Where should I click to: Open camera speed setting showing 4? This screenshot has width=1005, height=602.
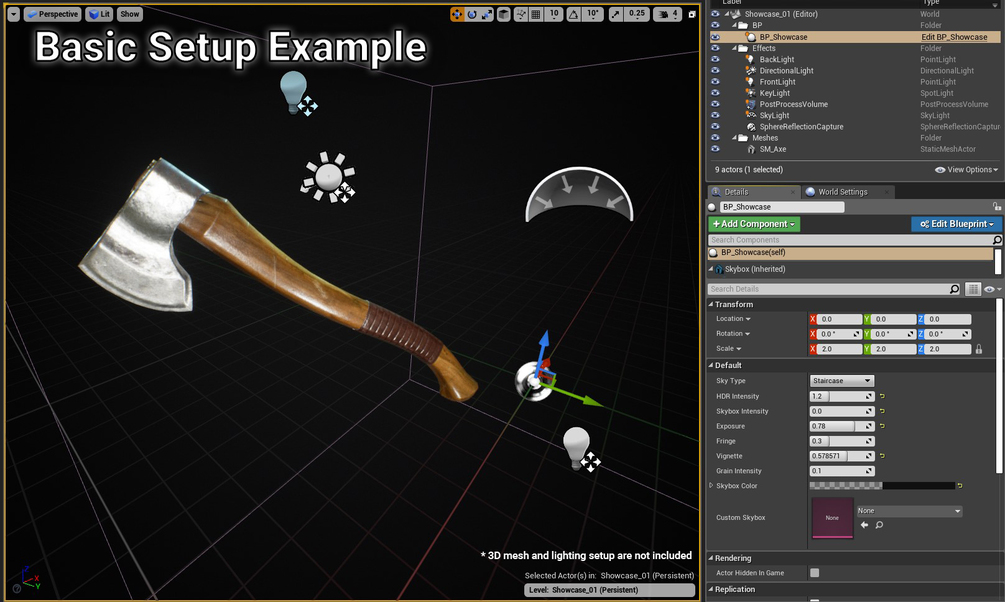click(x=667, y=14)
